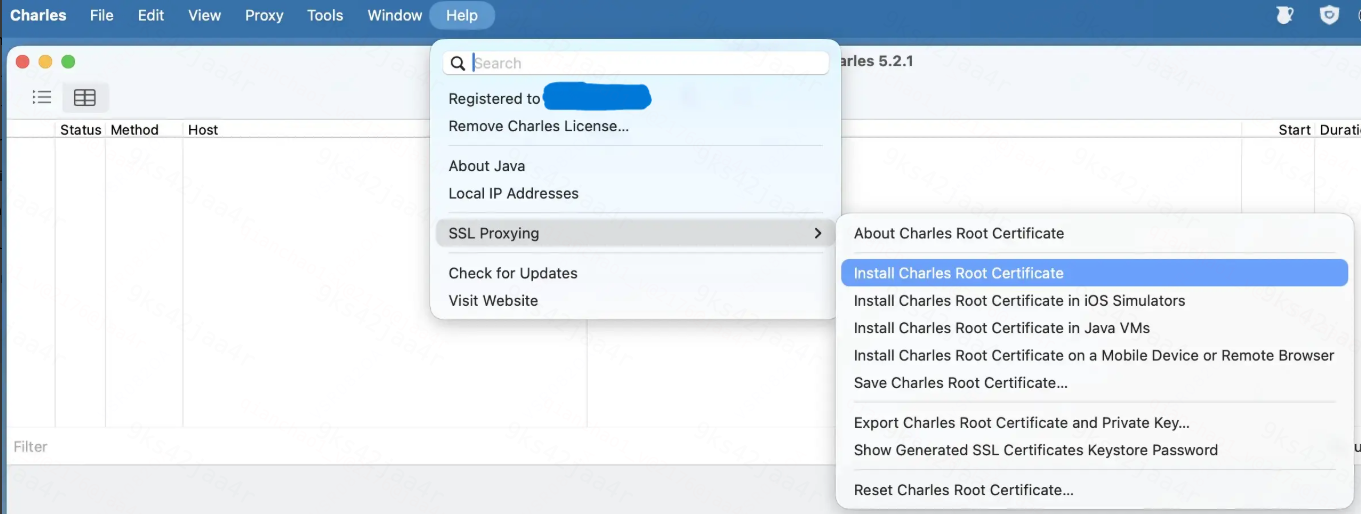Image resolution: width=1361 pixels, height=514 pixels.
Task: Open the Edit menu
Action: pos(151,15)
